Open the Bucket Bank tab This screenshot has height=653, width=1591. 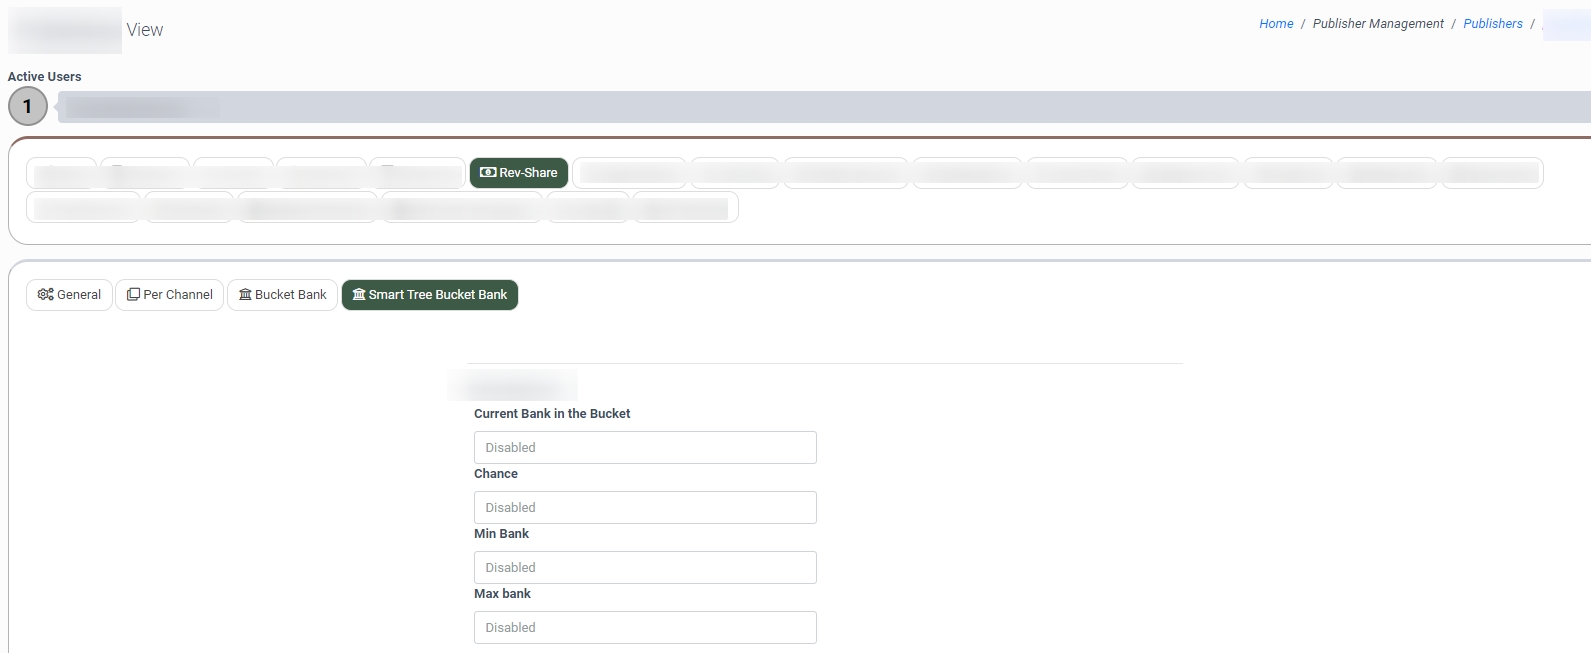[282, 295]
